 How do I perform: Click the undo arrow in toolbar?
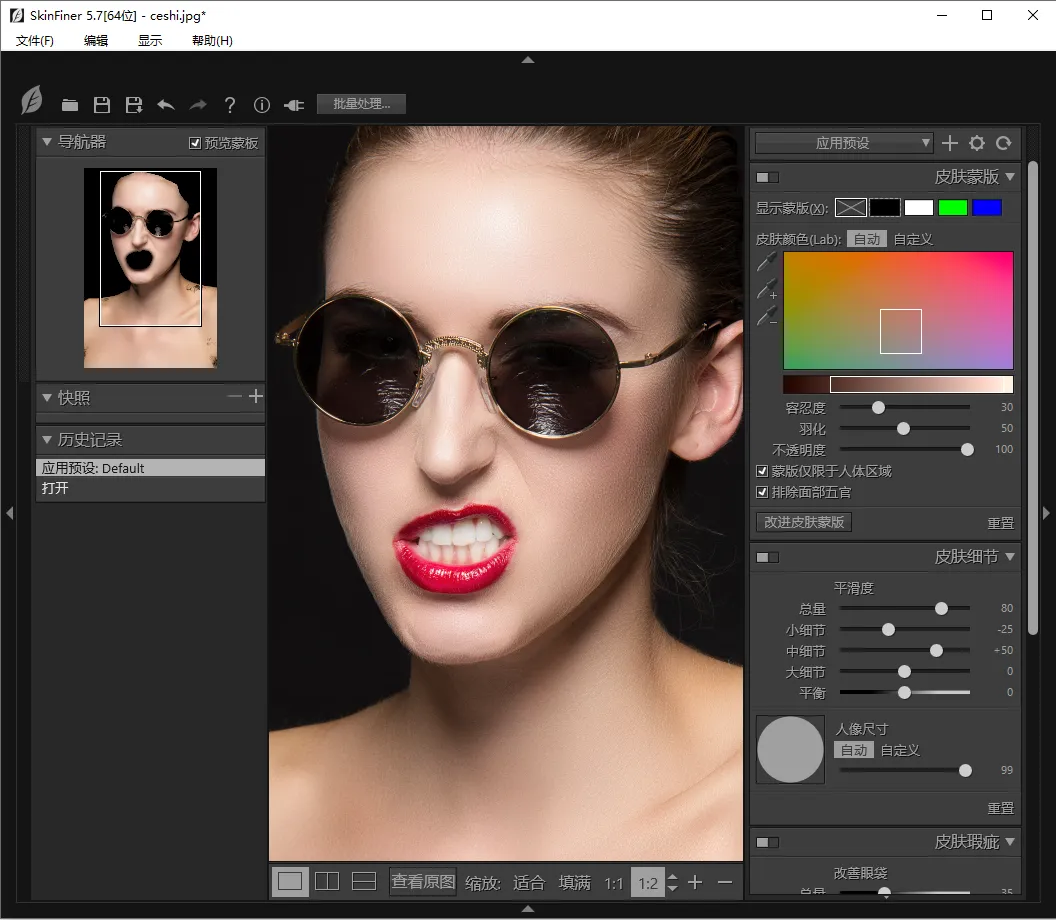pos(166,105)
